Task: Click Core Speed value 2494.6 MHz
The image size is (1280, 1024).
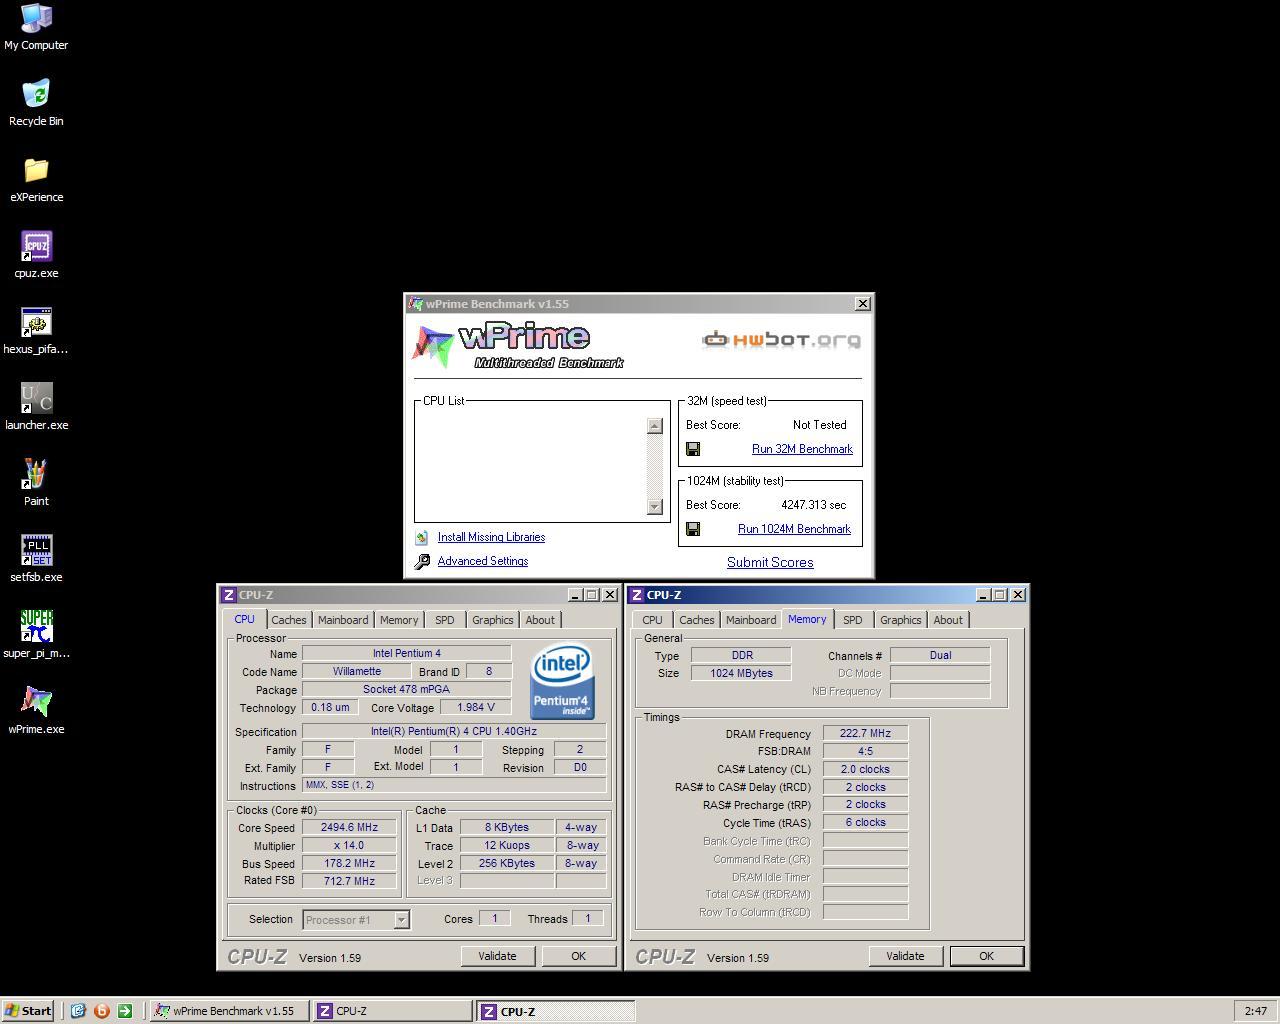Action: click(x=350, y=827)
